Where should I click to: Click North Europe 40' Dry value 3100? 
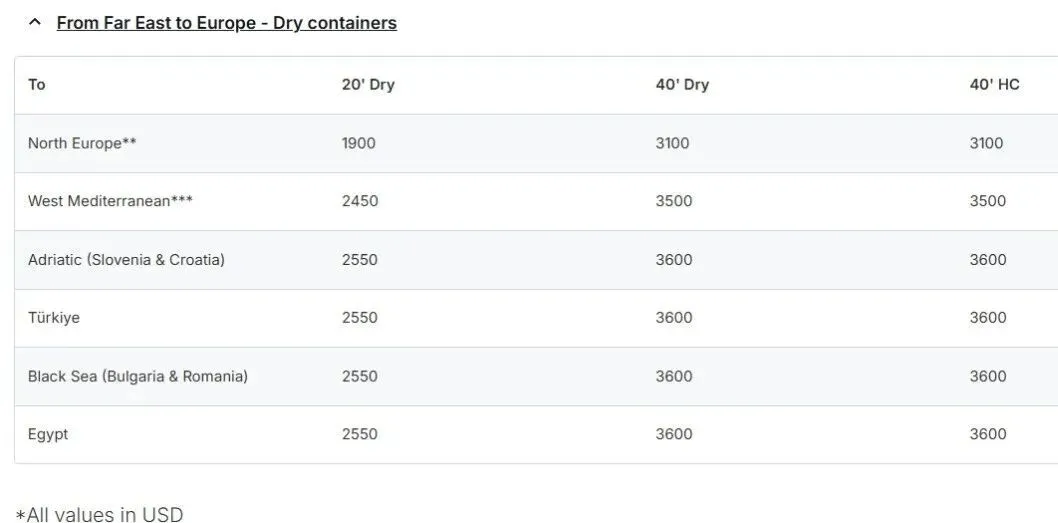pyautogui.click(x=673, y=143)
